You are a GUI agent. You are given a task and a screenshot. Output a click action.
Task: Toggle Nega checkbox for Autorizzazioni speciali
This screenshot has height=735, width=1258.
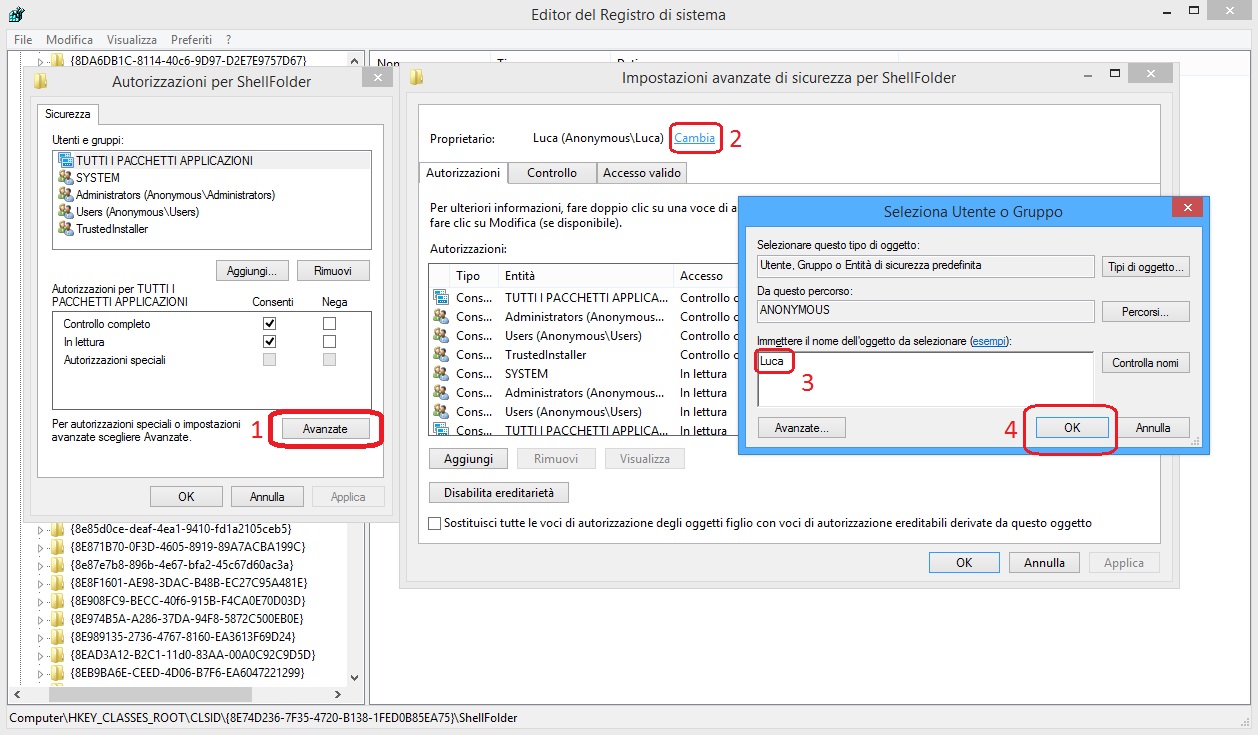point(329,360)
